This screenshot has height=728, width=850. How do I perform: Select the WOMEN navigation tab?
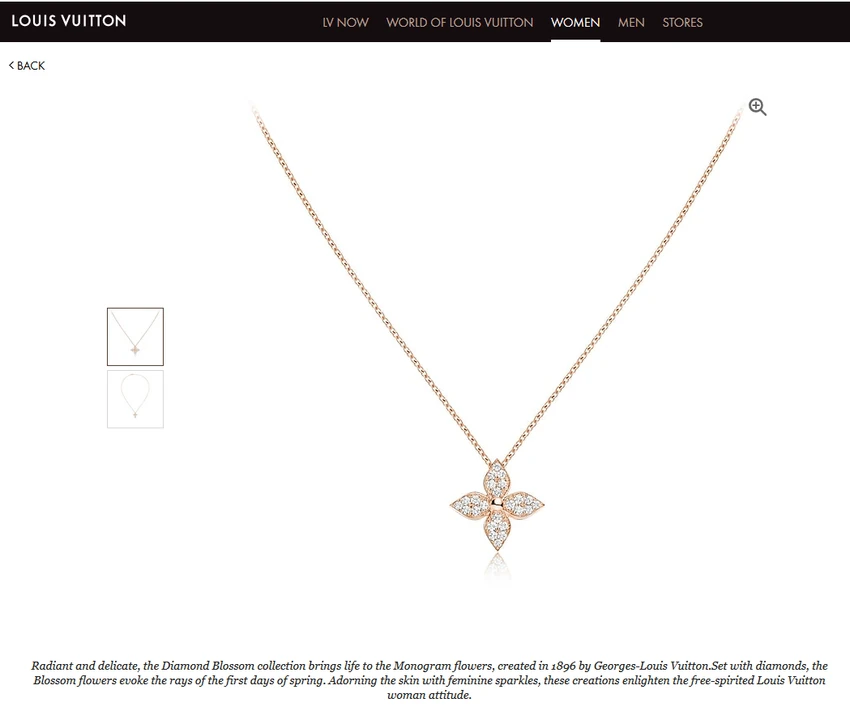(x=575, y=22)
